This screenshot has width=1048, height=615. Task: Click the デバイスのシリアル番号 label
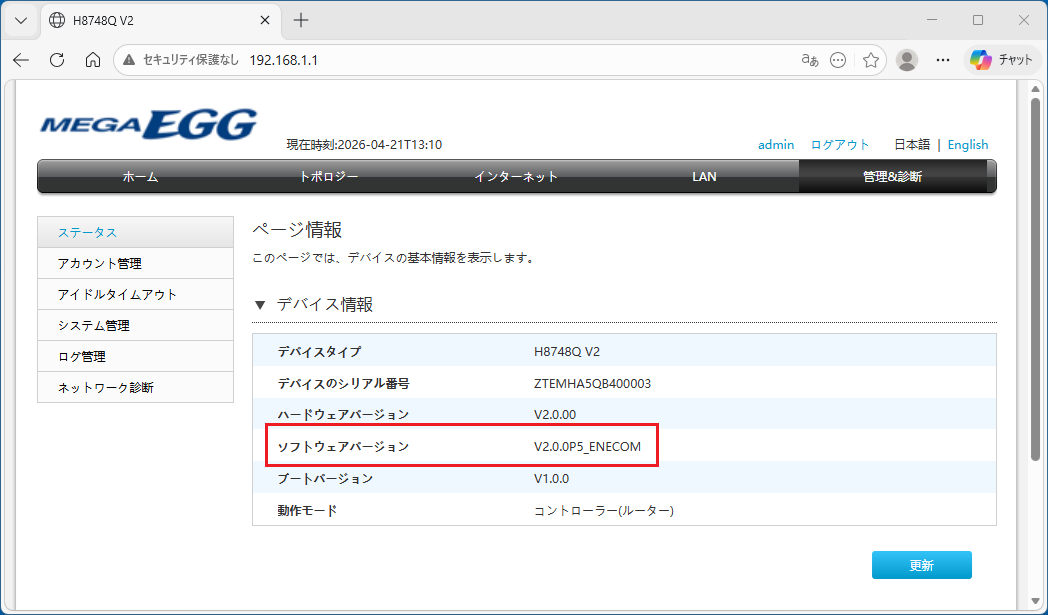point(344,384)
